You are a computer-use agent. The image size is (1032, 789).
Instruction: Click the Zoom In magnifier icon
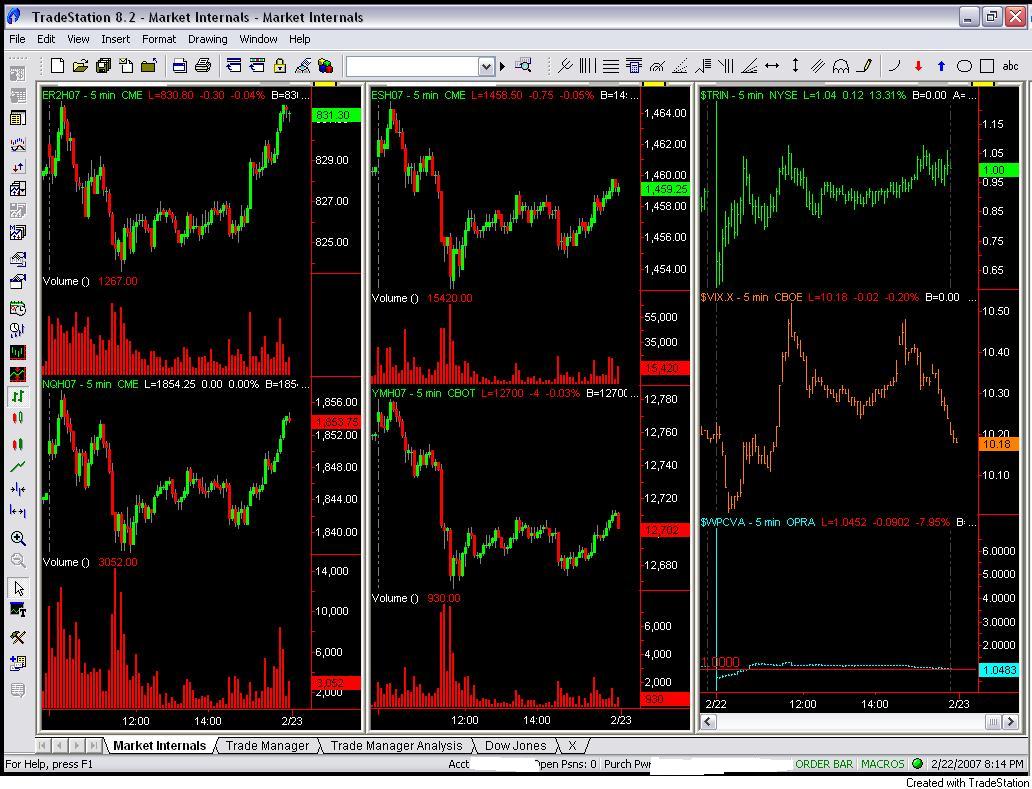click(x=18, y=539)
